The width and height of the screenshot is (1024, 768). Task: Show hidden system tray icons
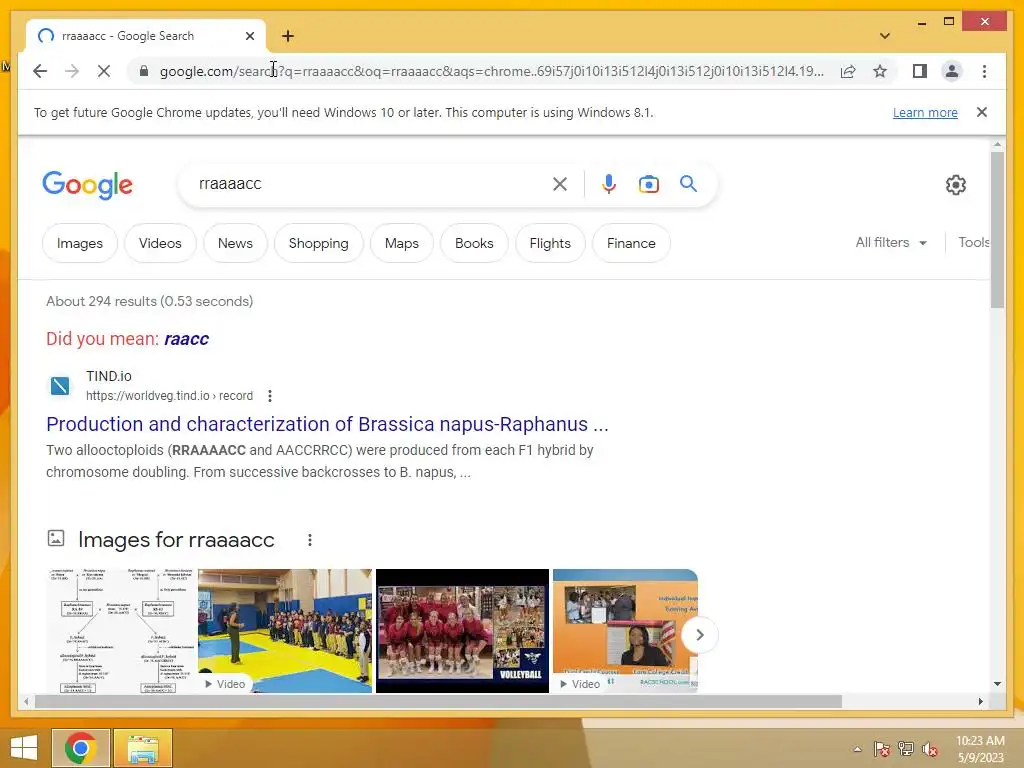pyautogui.click(x=857, y=749)
